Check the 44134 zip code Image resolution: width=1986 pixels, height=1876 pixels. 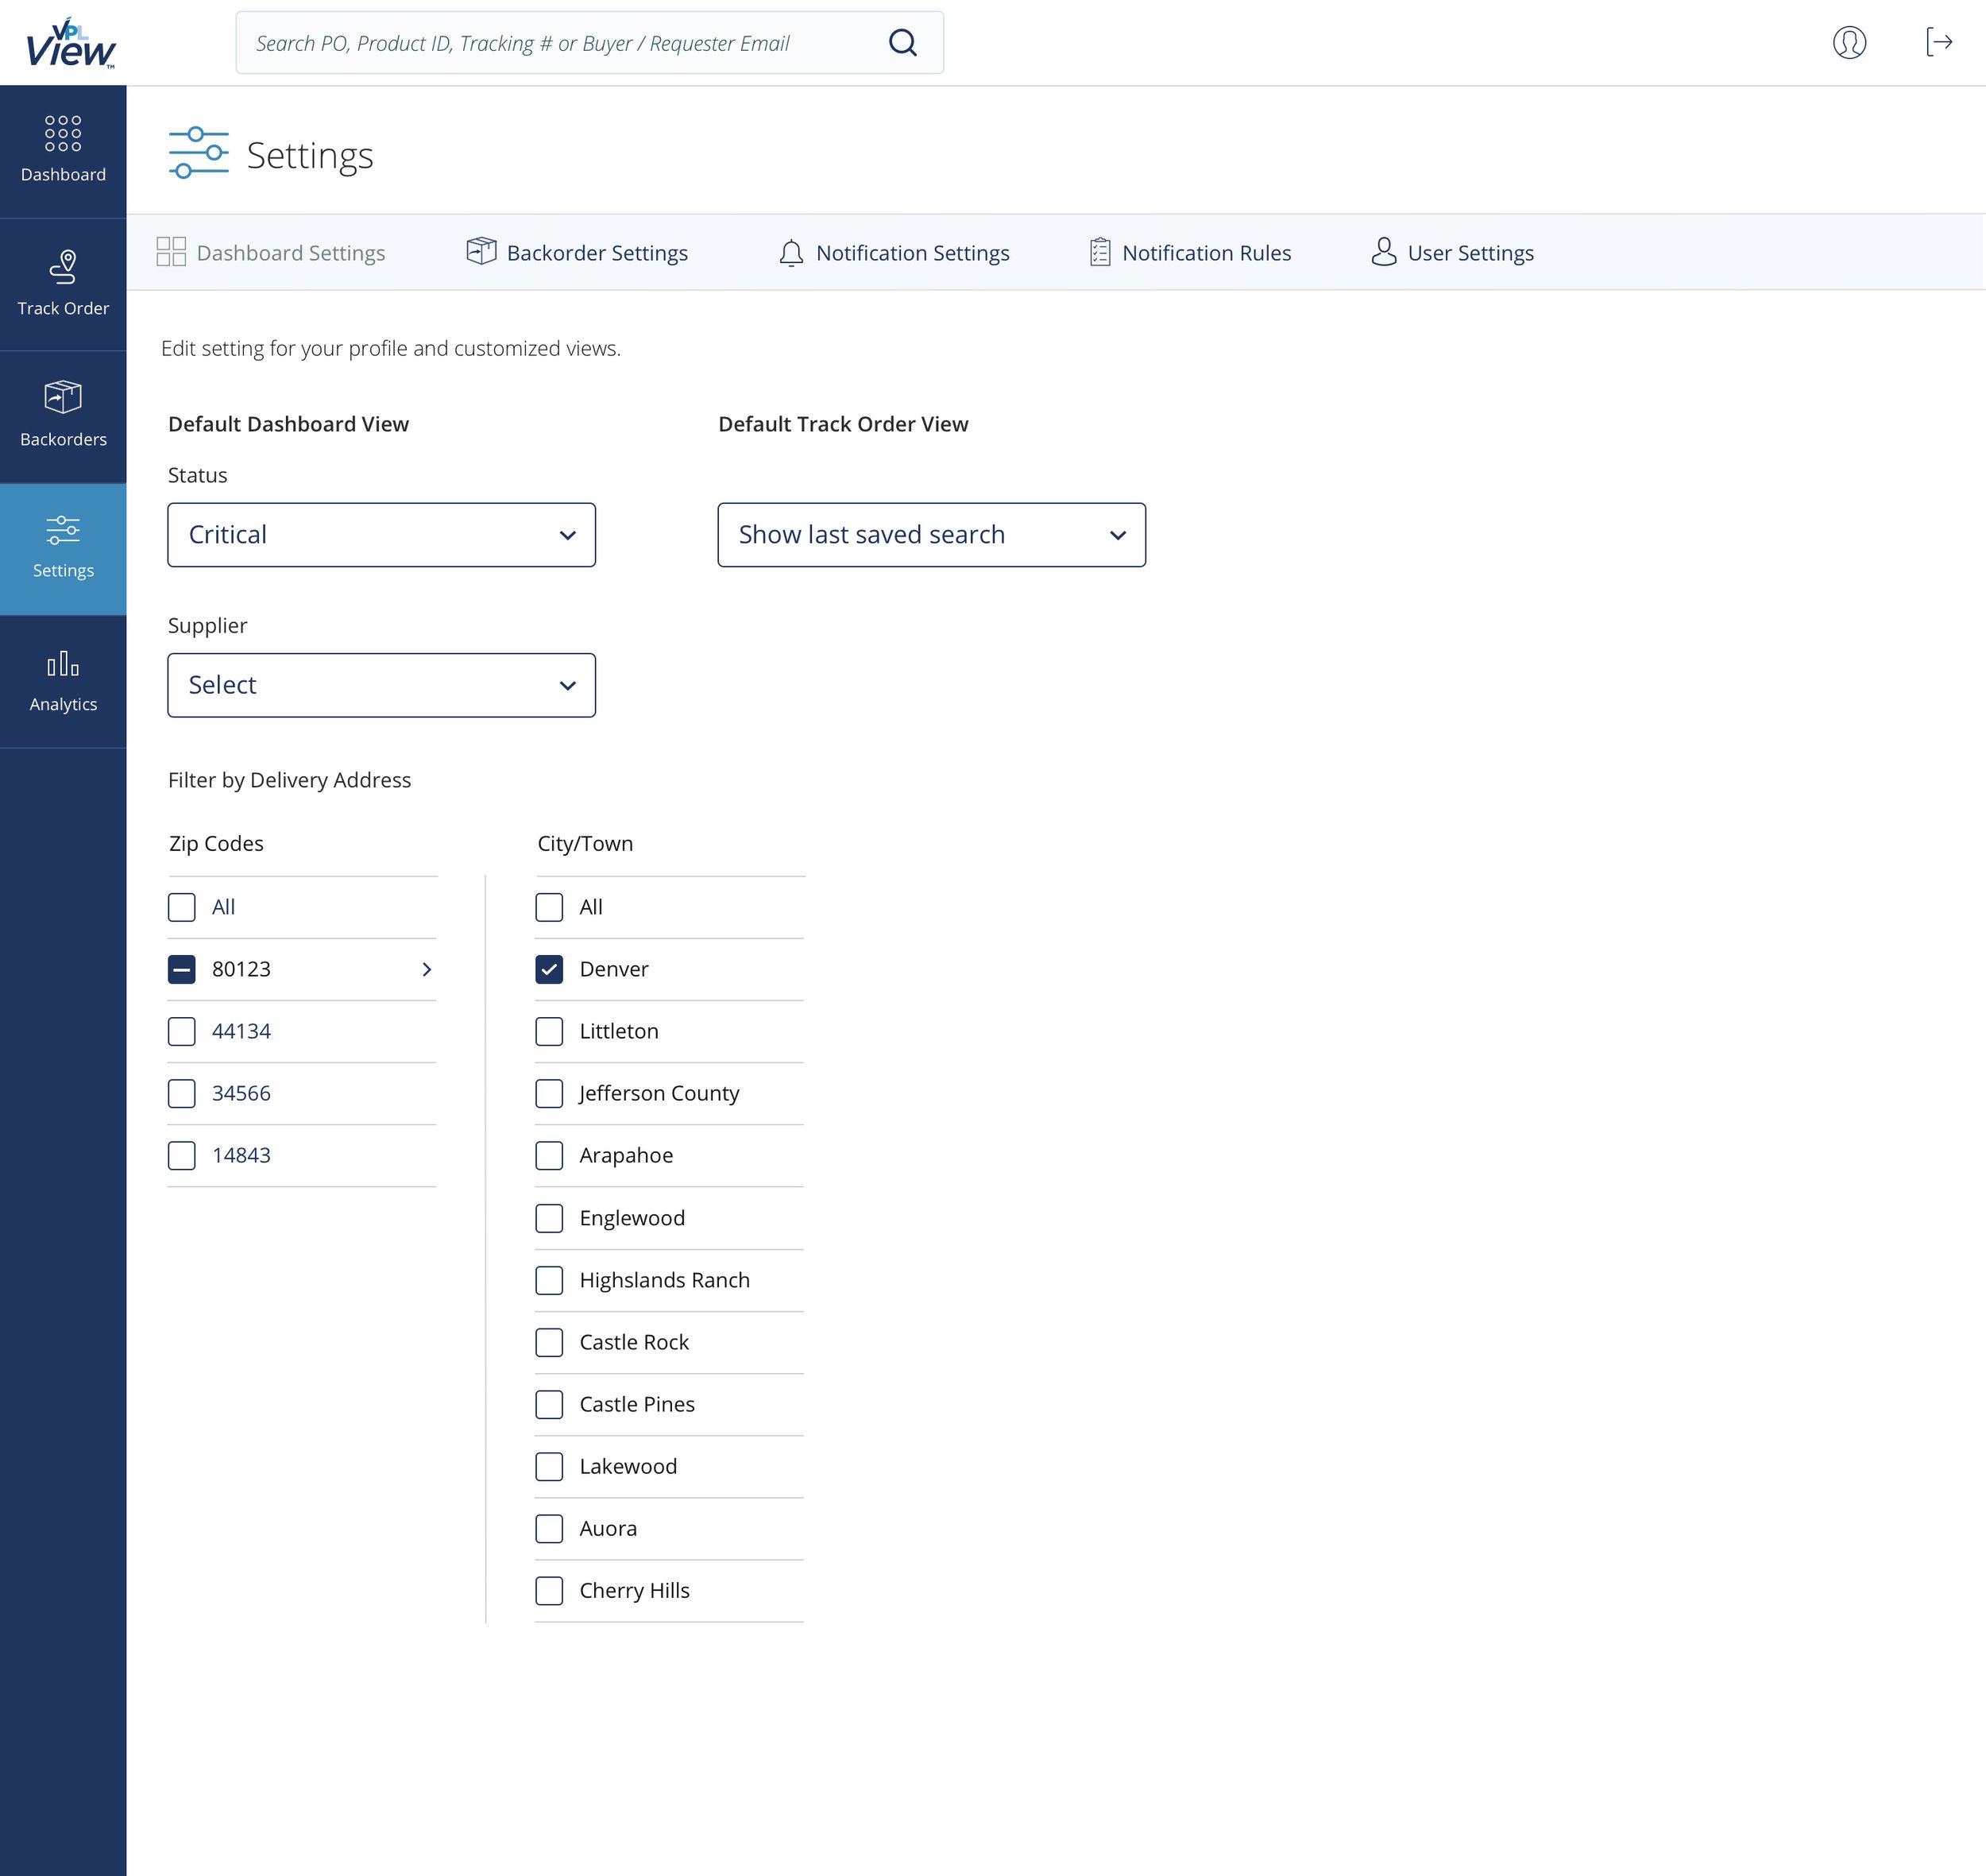[x=182, y=1031]
